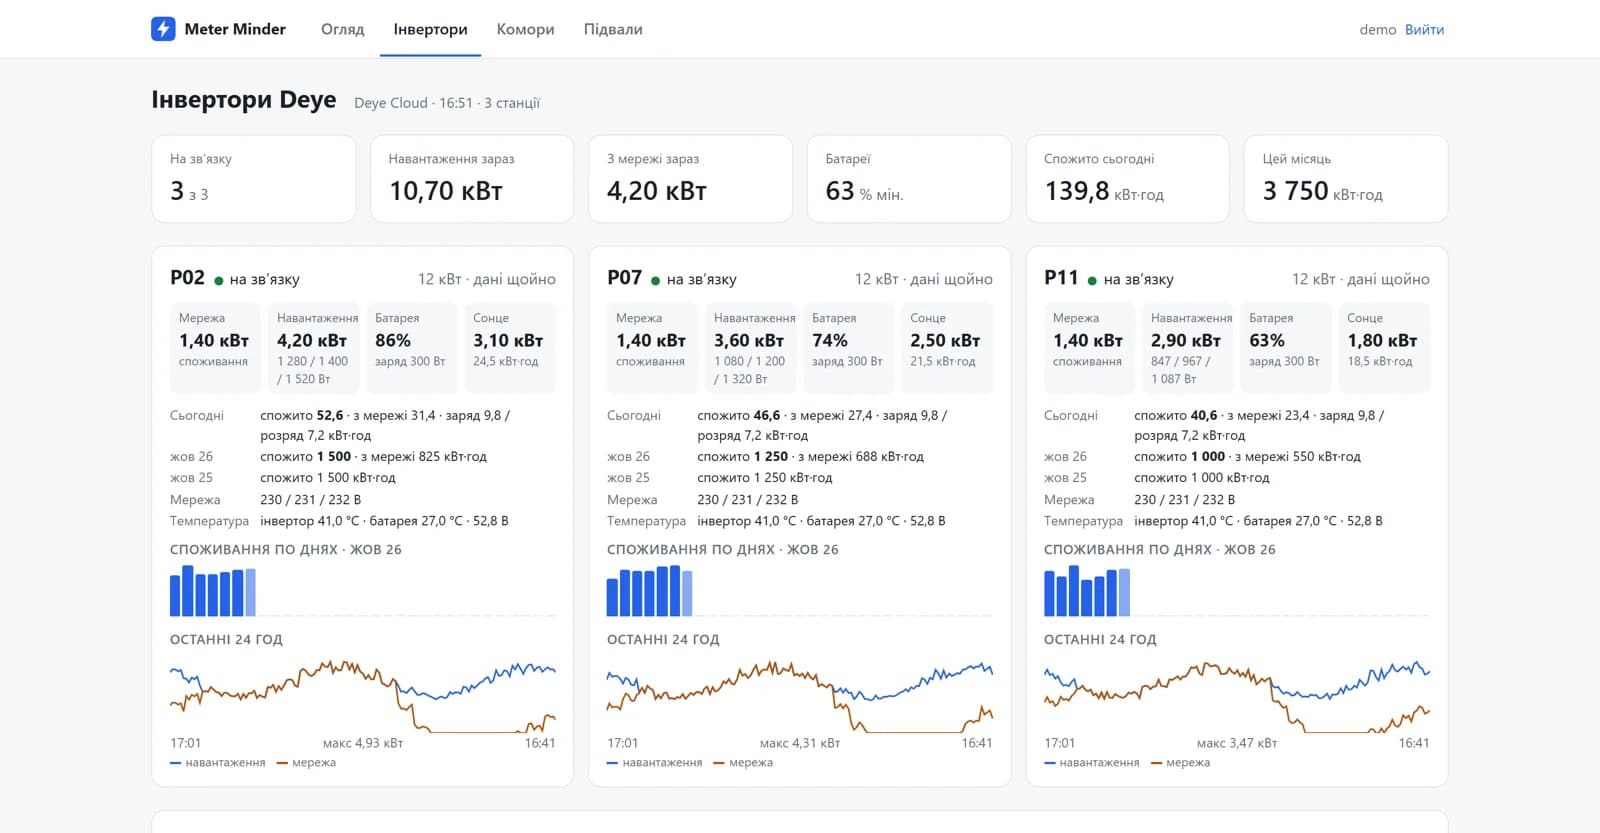Select the Інвертори tab
The image size is (1600, 833).
click(x=430, y=29)
